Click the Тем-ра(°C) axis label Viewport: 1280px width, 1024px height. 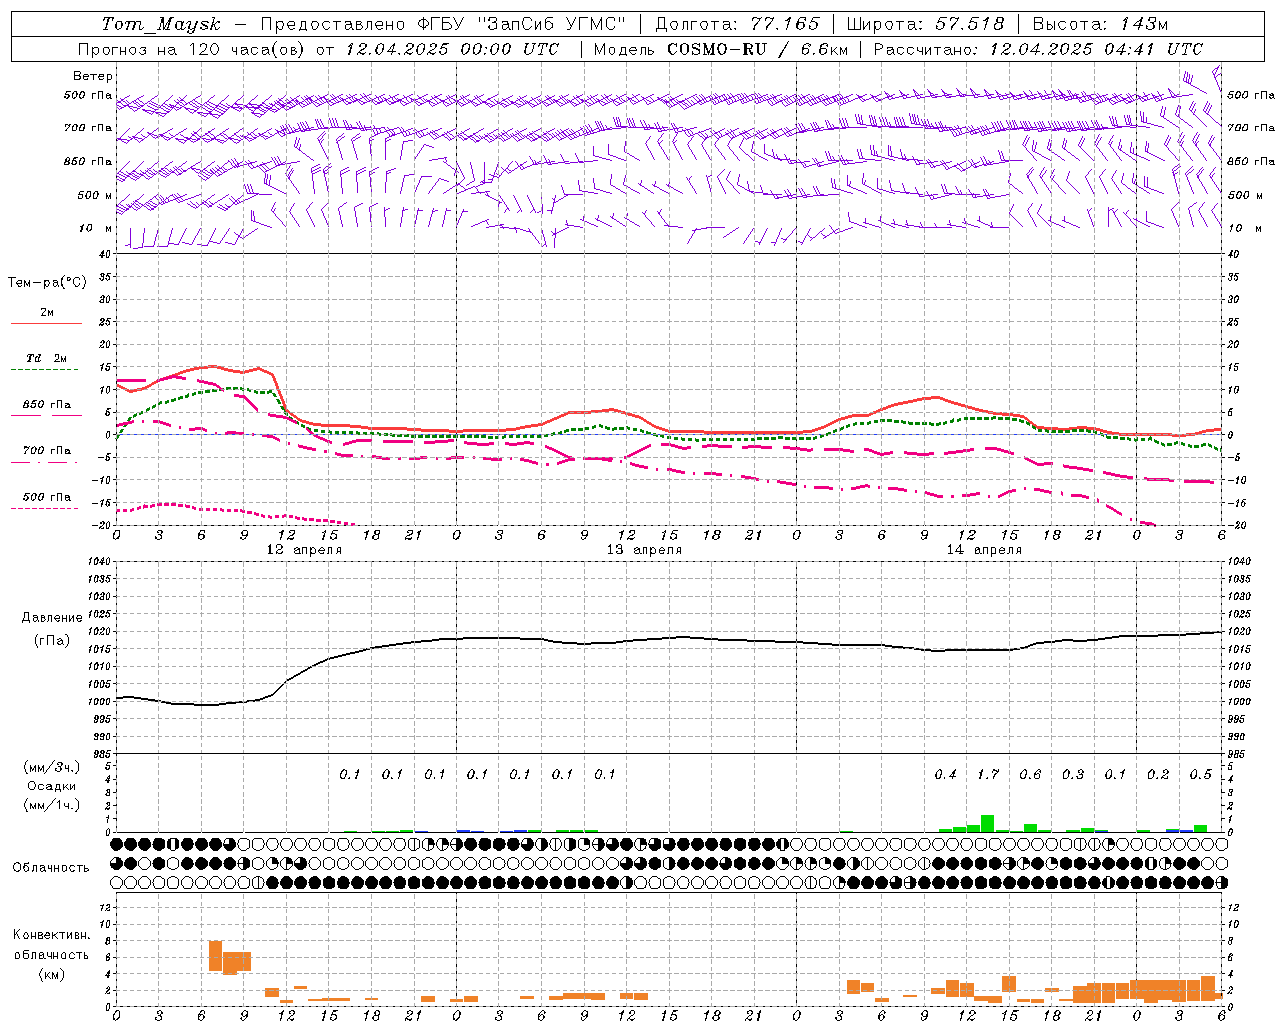click(x=47, y=283)
